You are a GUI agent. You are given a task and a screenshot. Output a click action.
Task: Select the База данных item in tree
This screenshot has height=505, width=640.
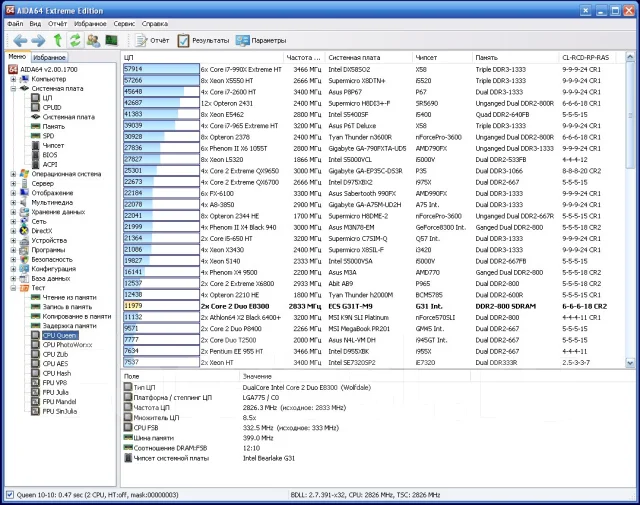pyautogui.click(x=51, y=278)
